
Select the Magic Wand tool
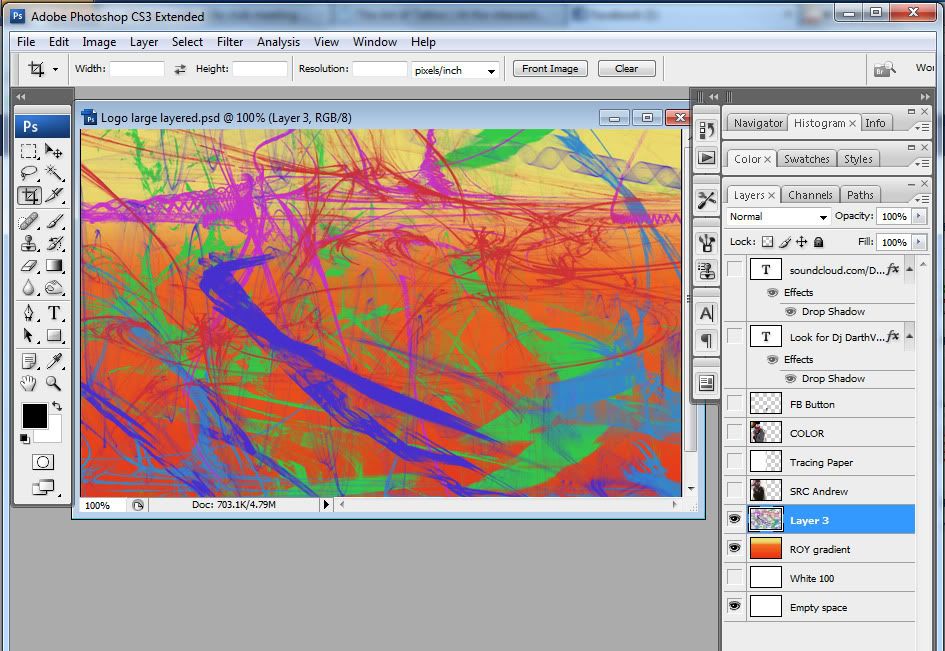click(54, 174)
